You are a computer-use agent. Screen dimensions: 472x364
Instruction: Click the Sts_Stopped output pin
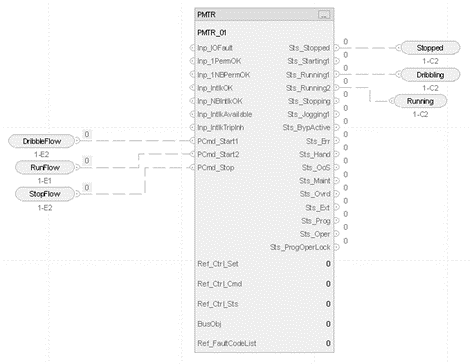tap(336, 48)
